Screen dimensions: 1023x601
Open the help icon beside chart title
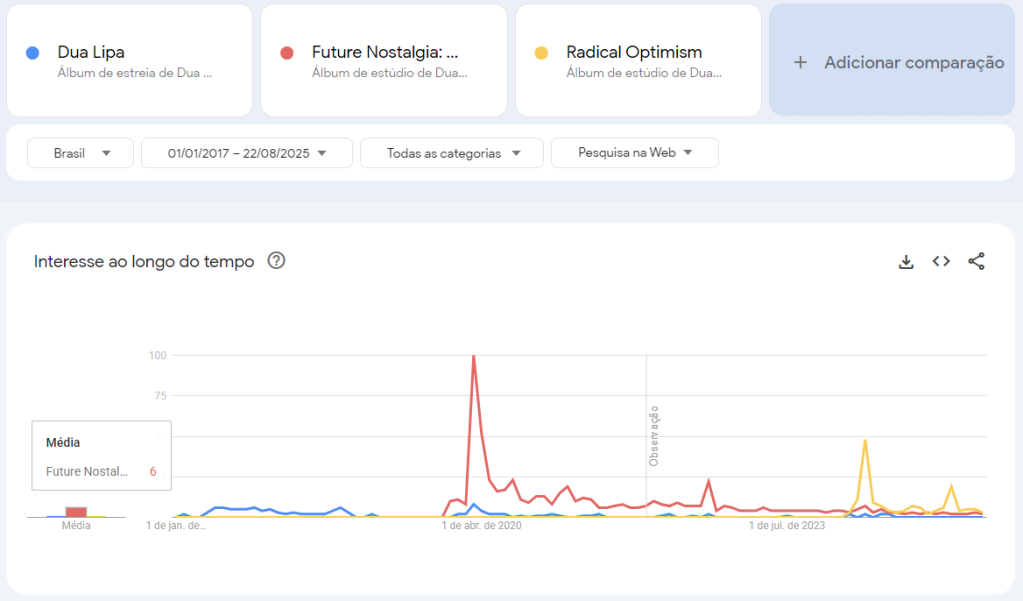(277, 261)
